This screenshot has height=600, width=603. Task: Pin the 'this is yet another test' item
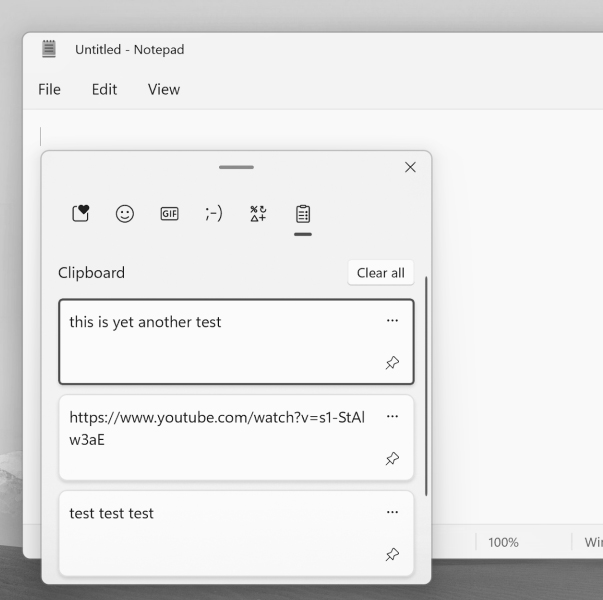coord(392,363)
